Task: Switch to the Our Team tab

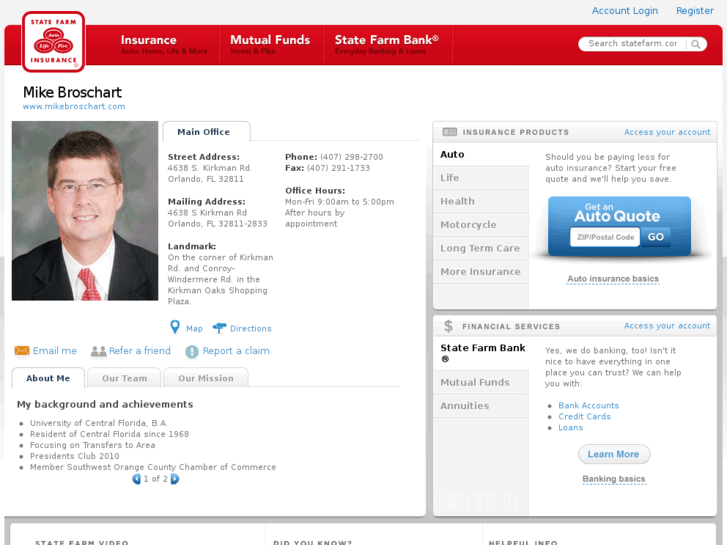Action: [124, 378]
